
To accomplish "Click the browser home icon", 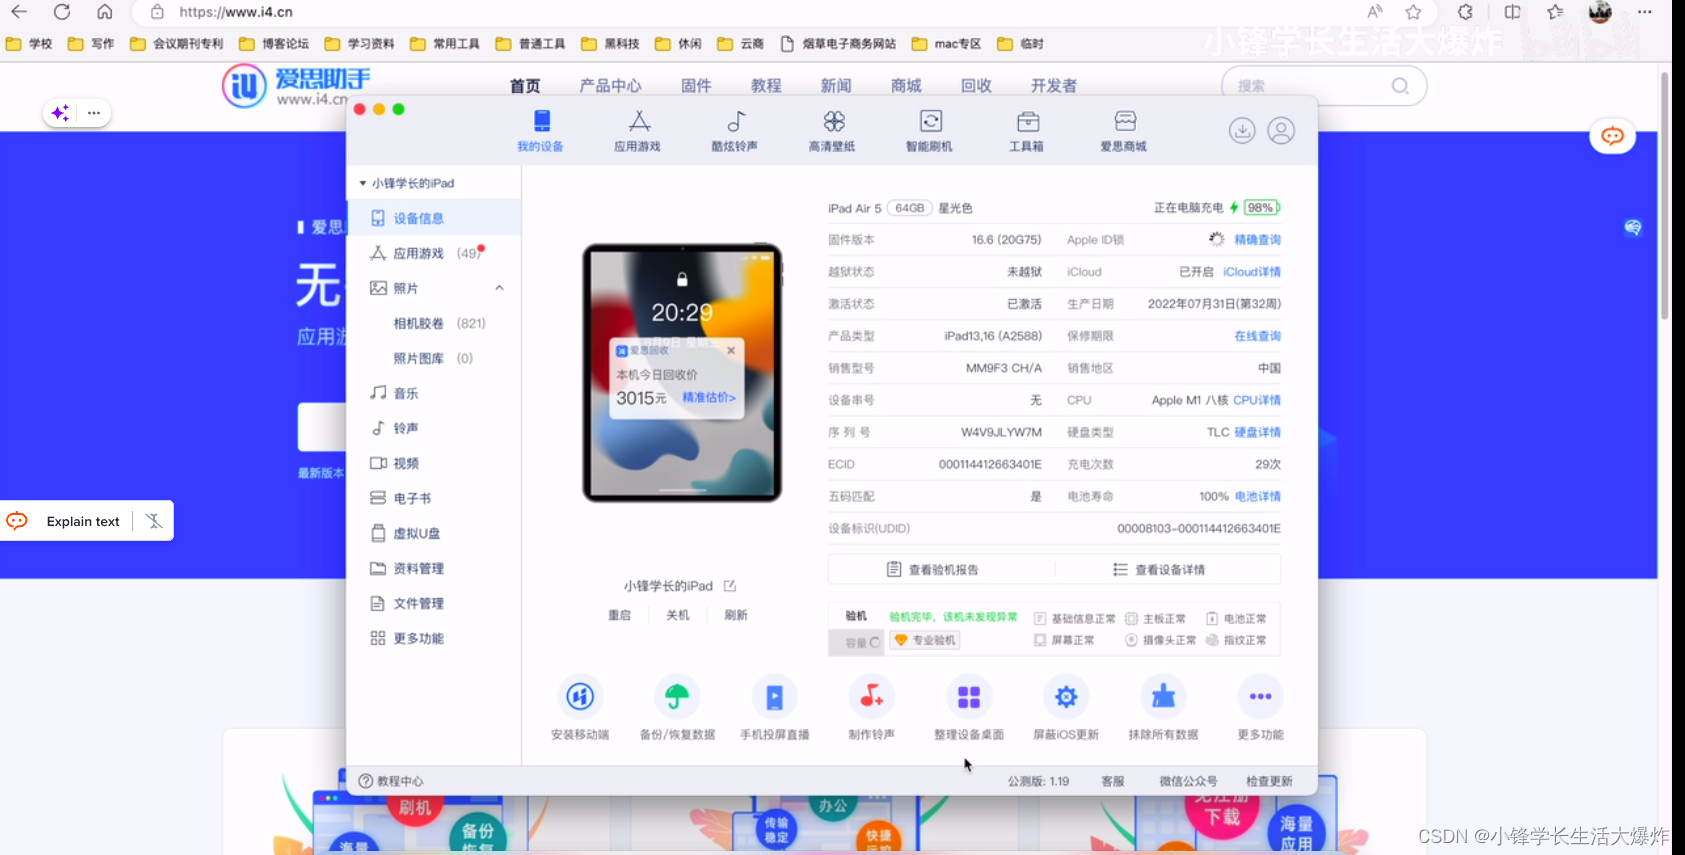I will pos(105,12).
